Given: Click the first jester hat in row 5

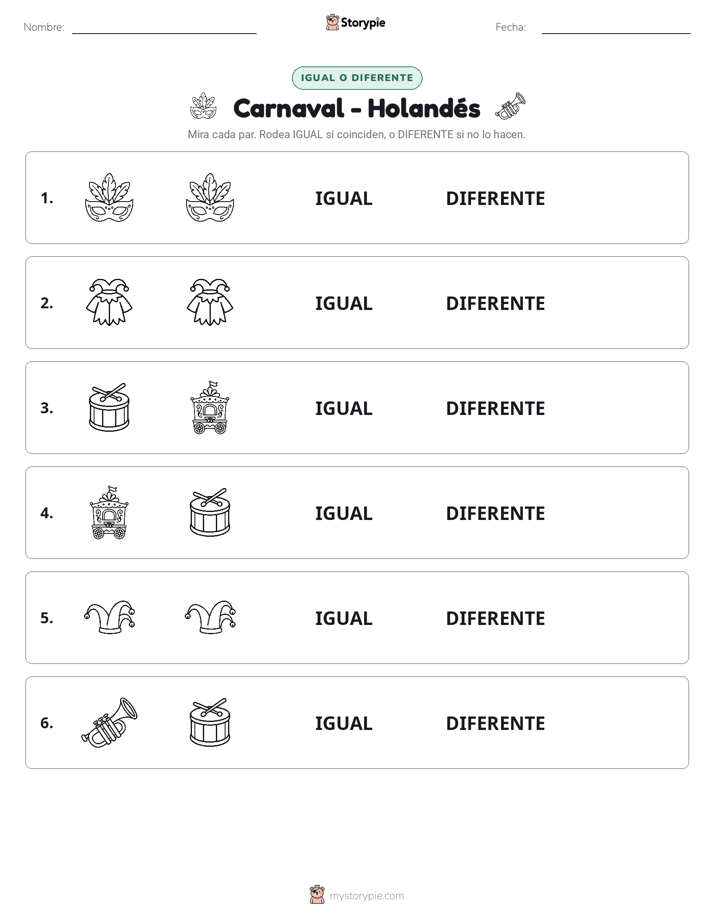Looking at the screenshot, I should pyautogui.click(x=109, y=617).
